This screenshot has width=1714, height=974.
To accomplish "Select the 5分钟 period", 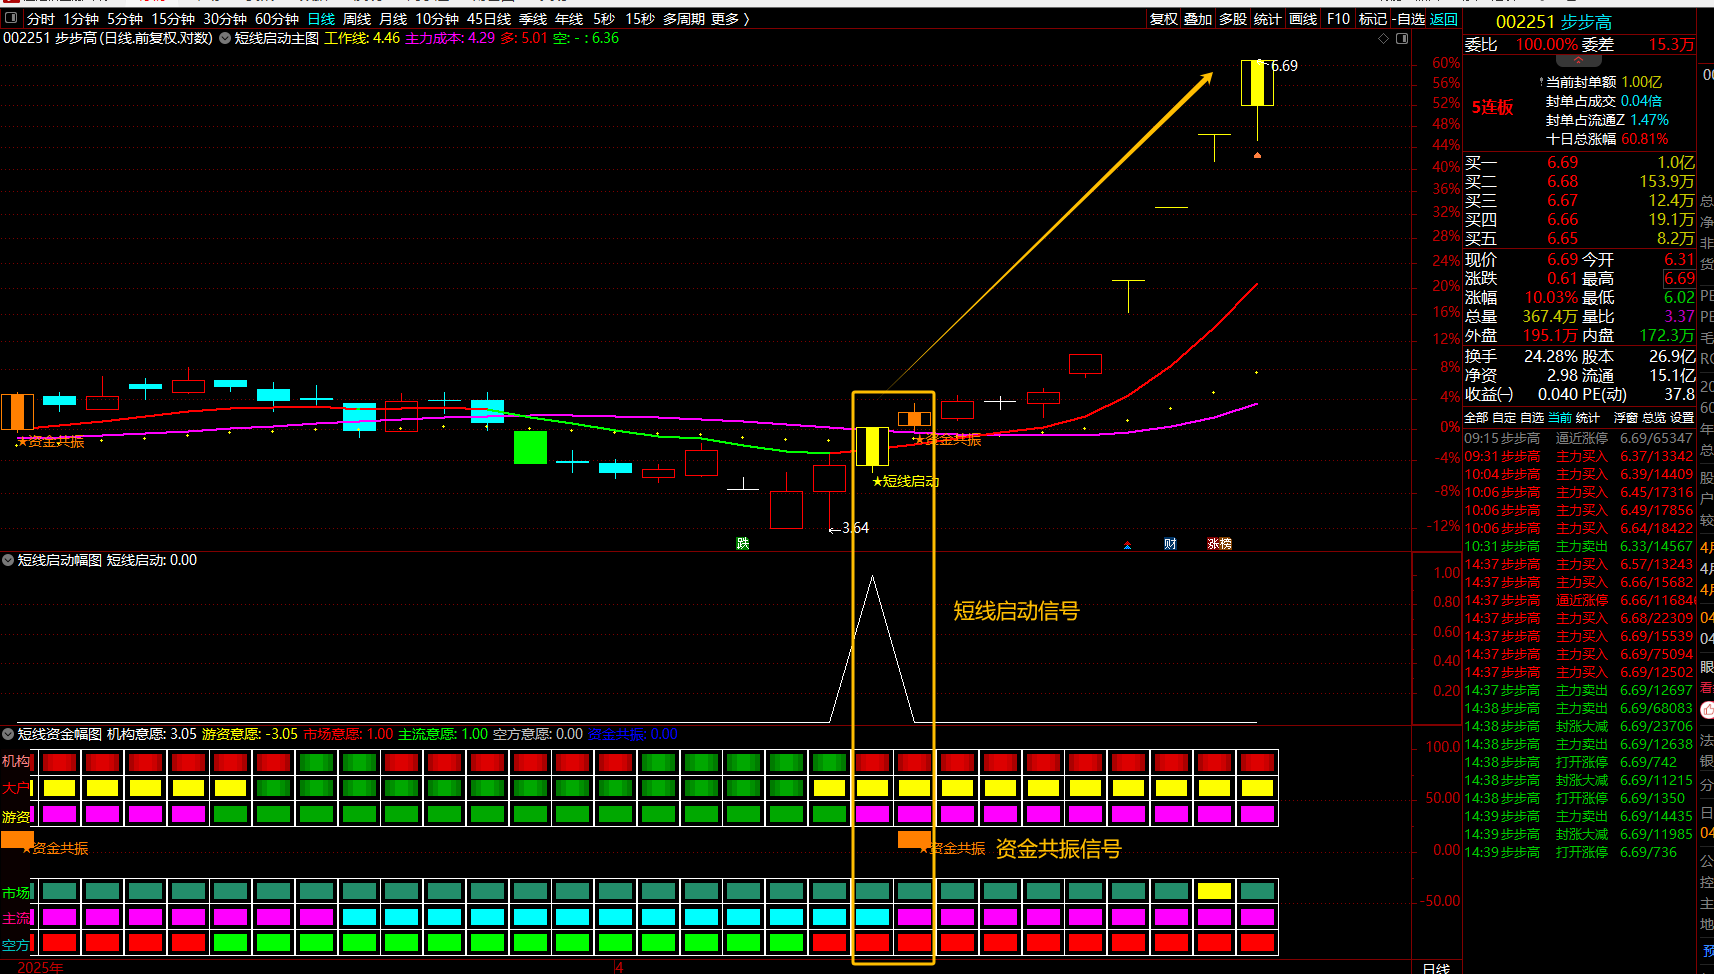I will pos(125,19).
